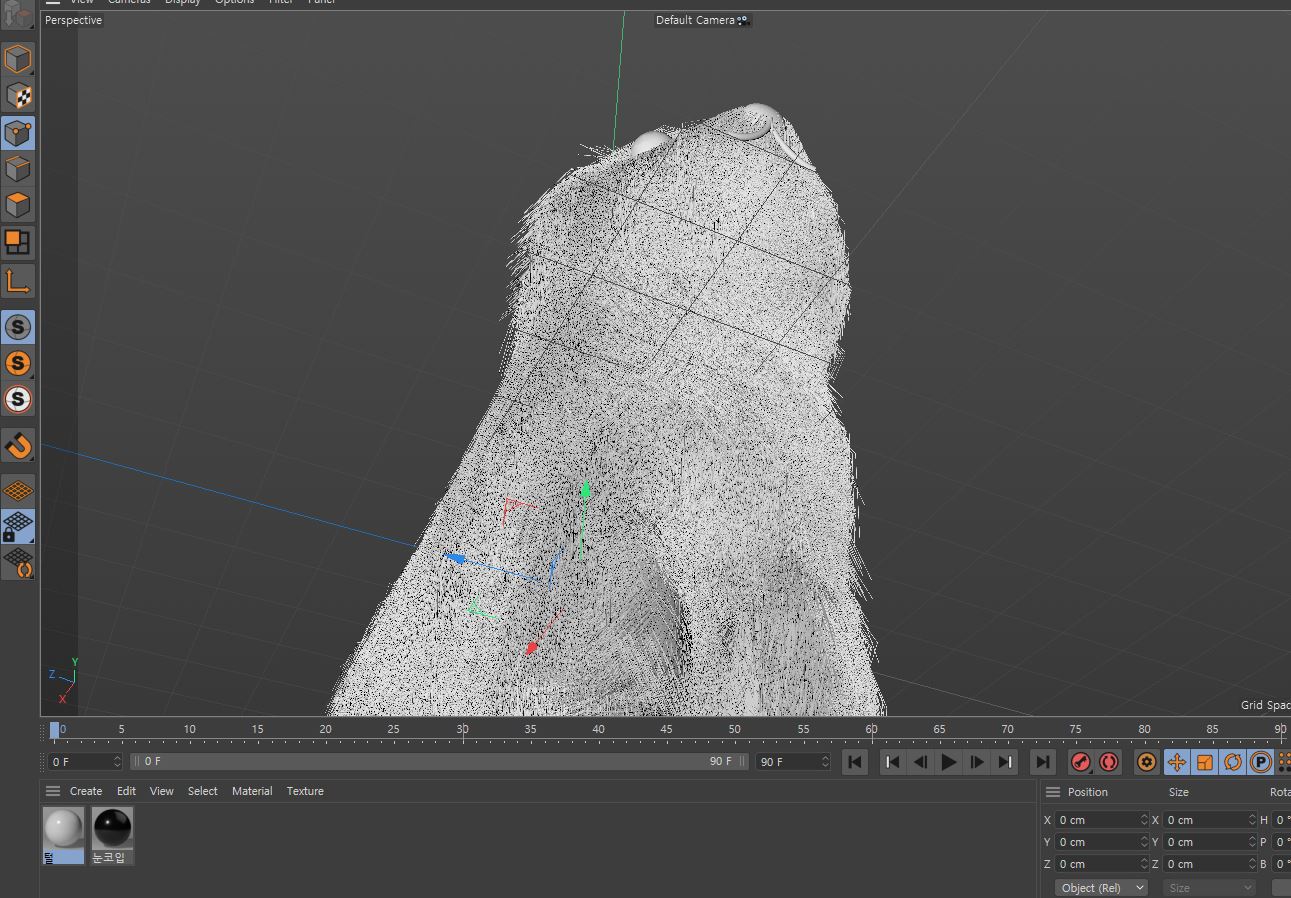Viewport: 1291px width, 898px height.
Task: Play the animation forwards
Action: [x=949, y=762]
